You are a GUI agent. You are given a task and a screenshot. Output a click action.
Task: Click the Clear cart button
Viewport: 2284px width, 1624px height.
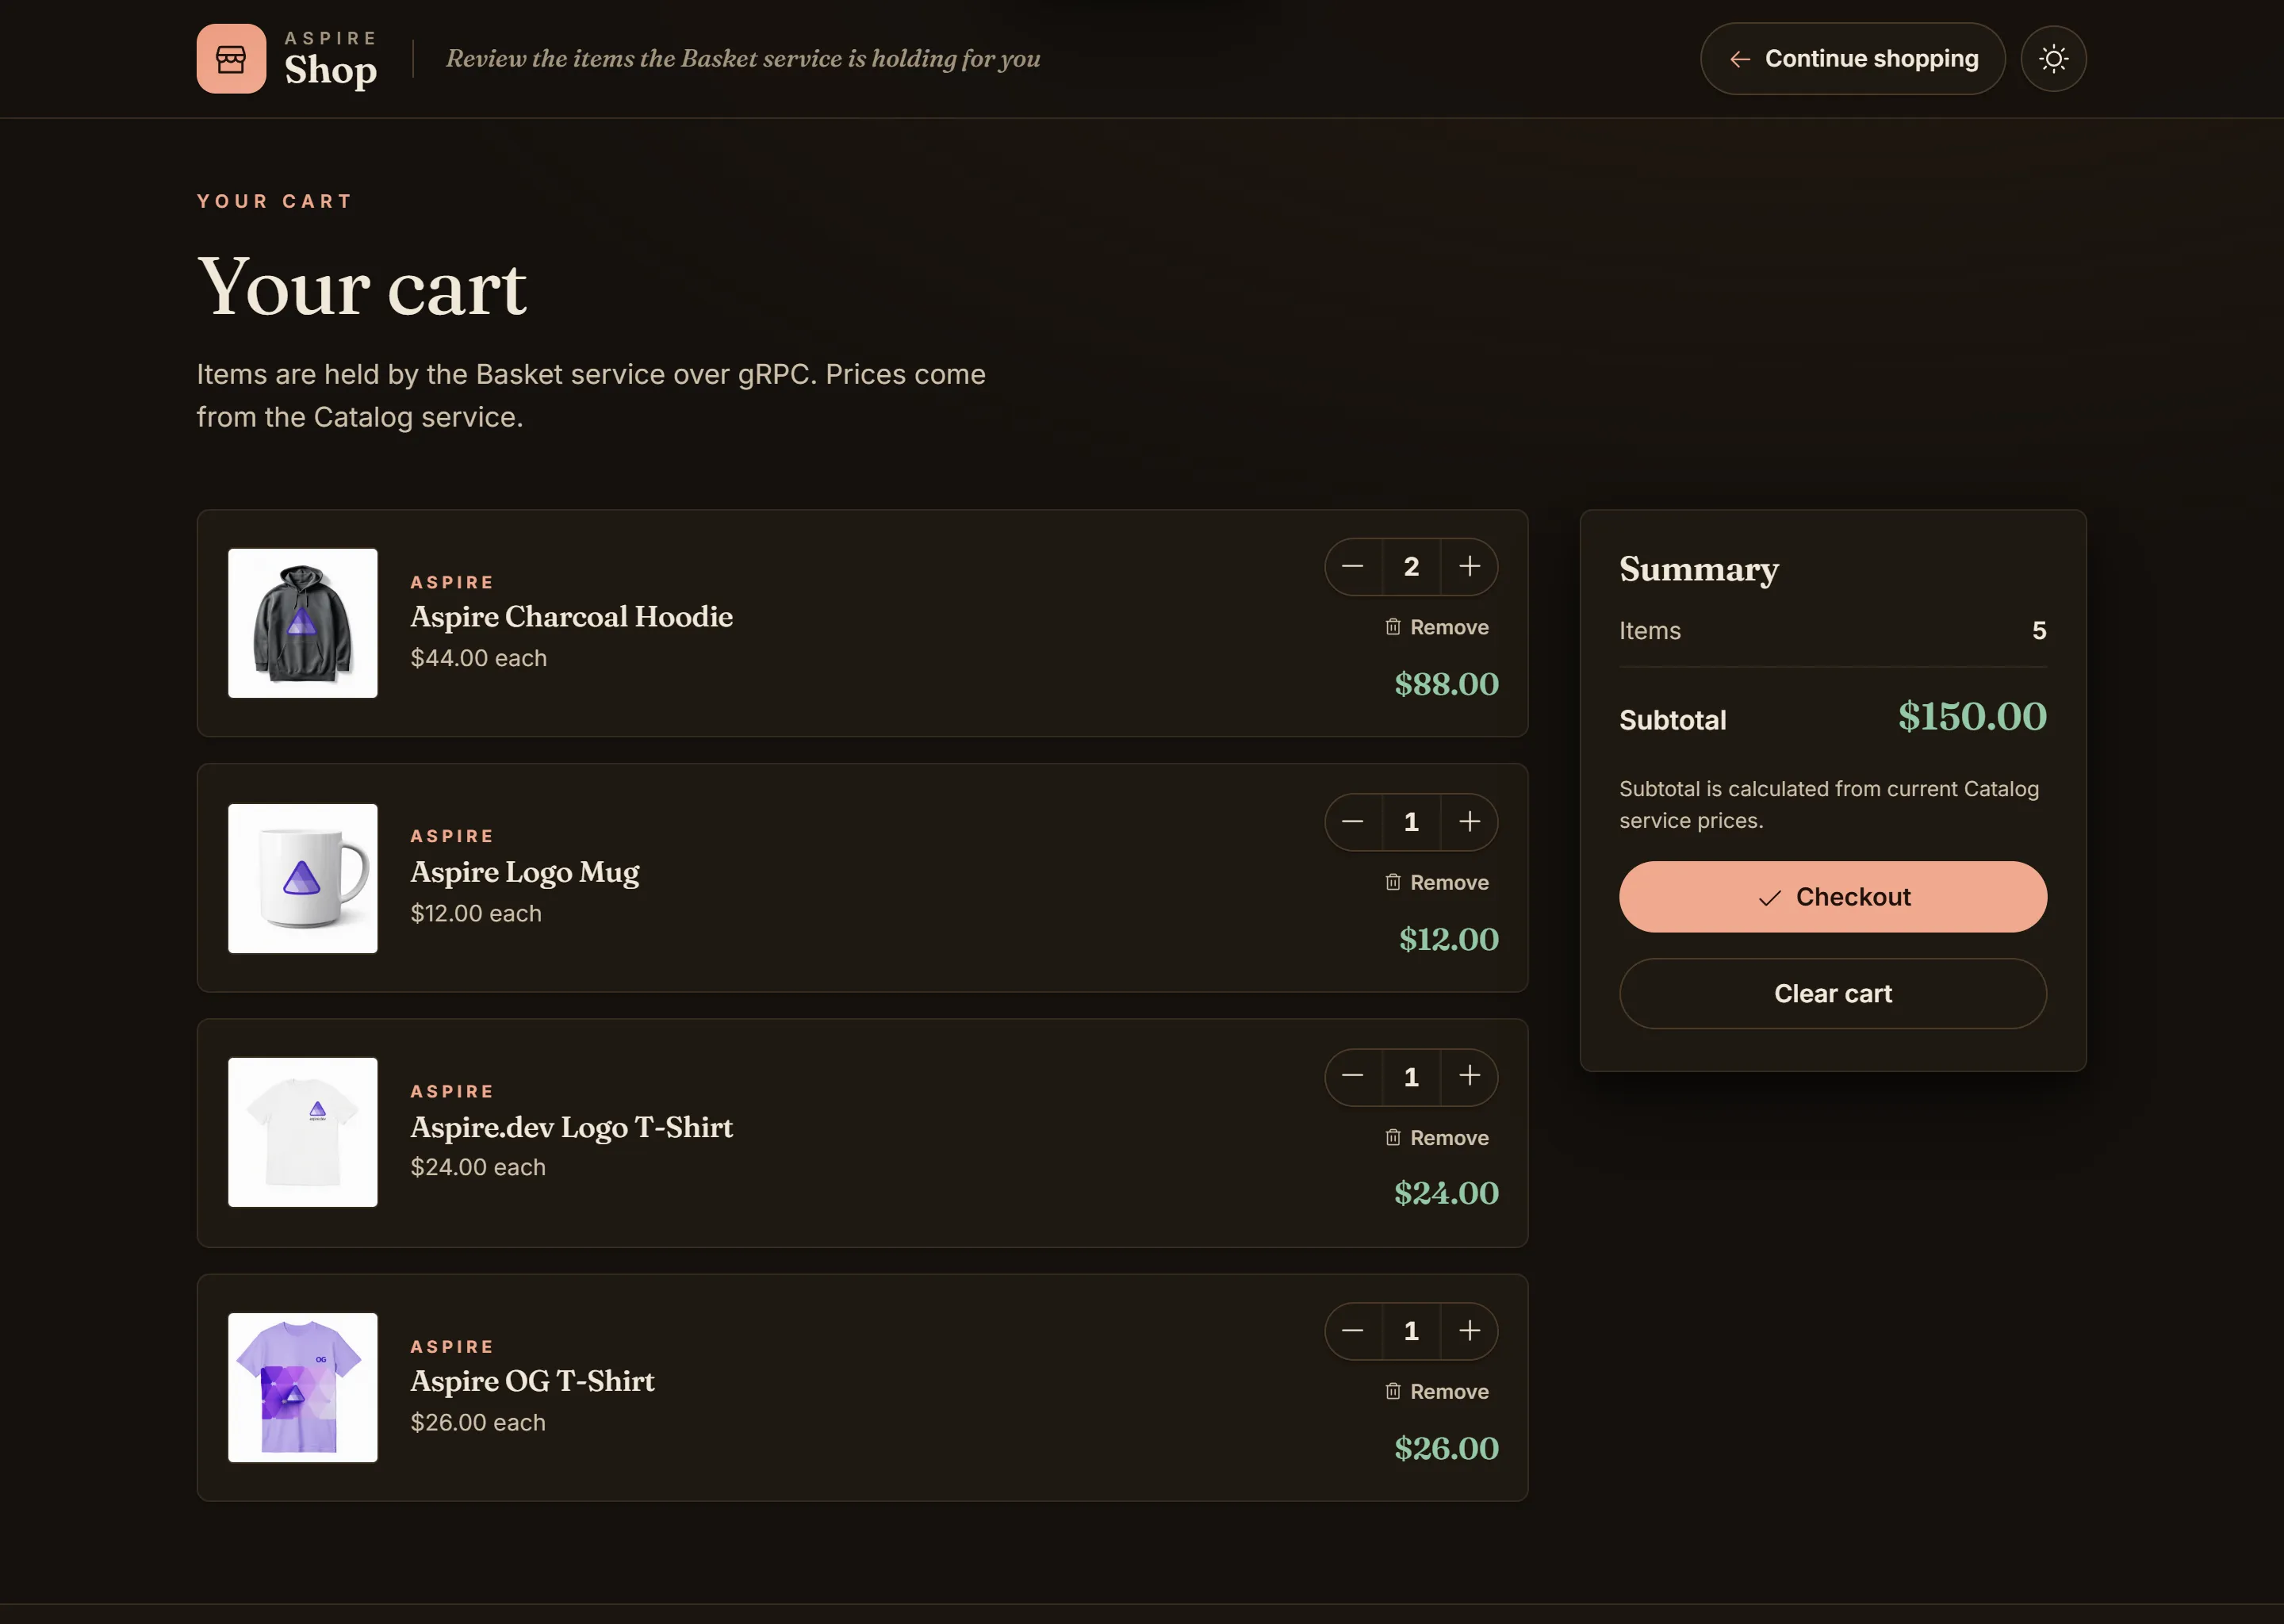point(1832,994)
